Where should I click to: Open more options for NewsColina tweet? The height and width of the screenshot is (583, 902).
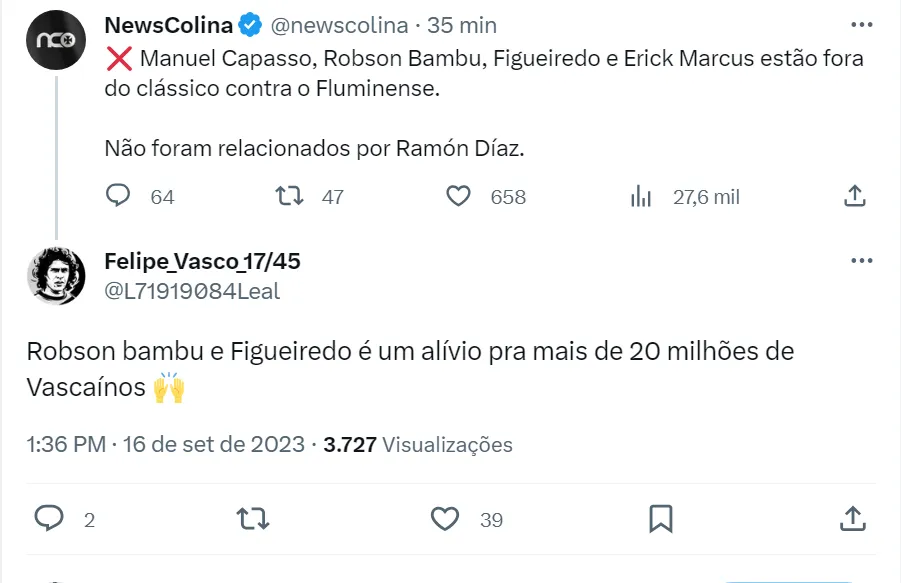(860, 25)
